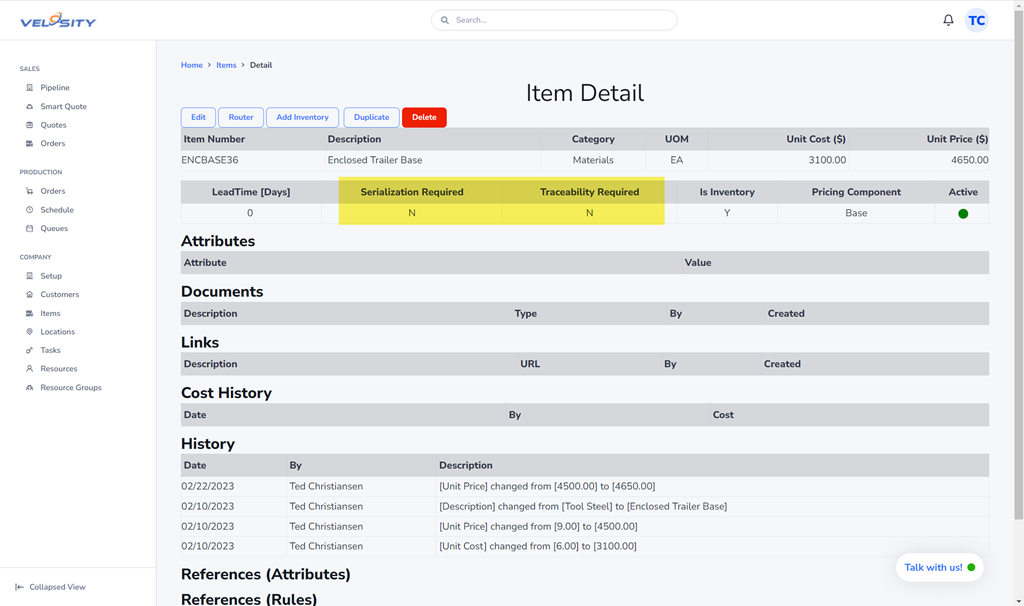Click the Add Inventory button
Viewport: 1024px width, 606px height.
coord(302,117)
